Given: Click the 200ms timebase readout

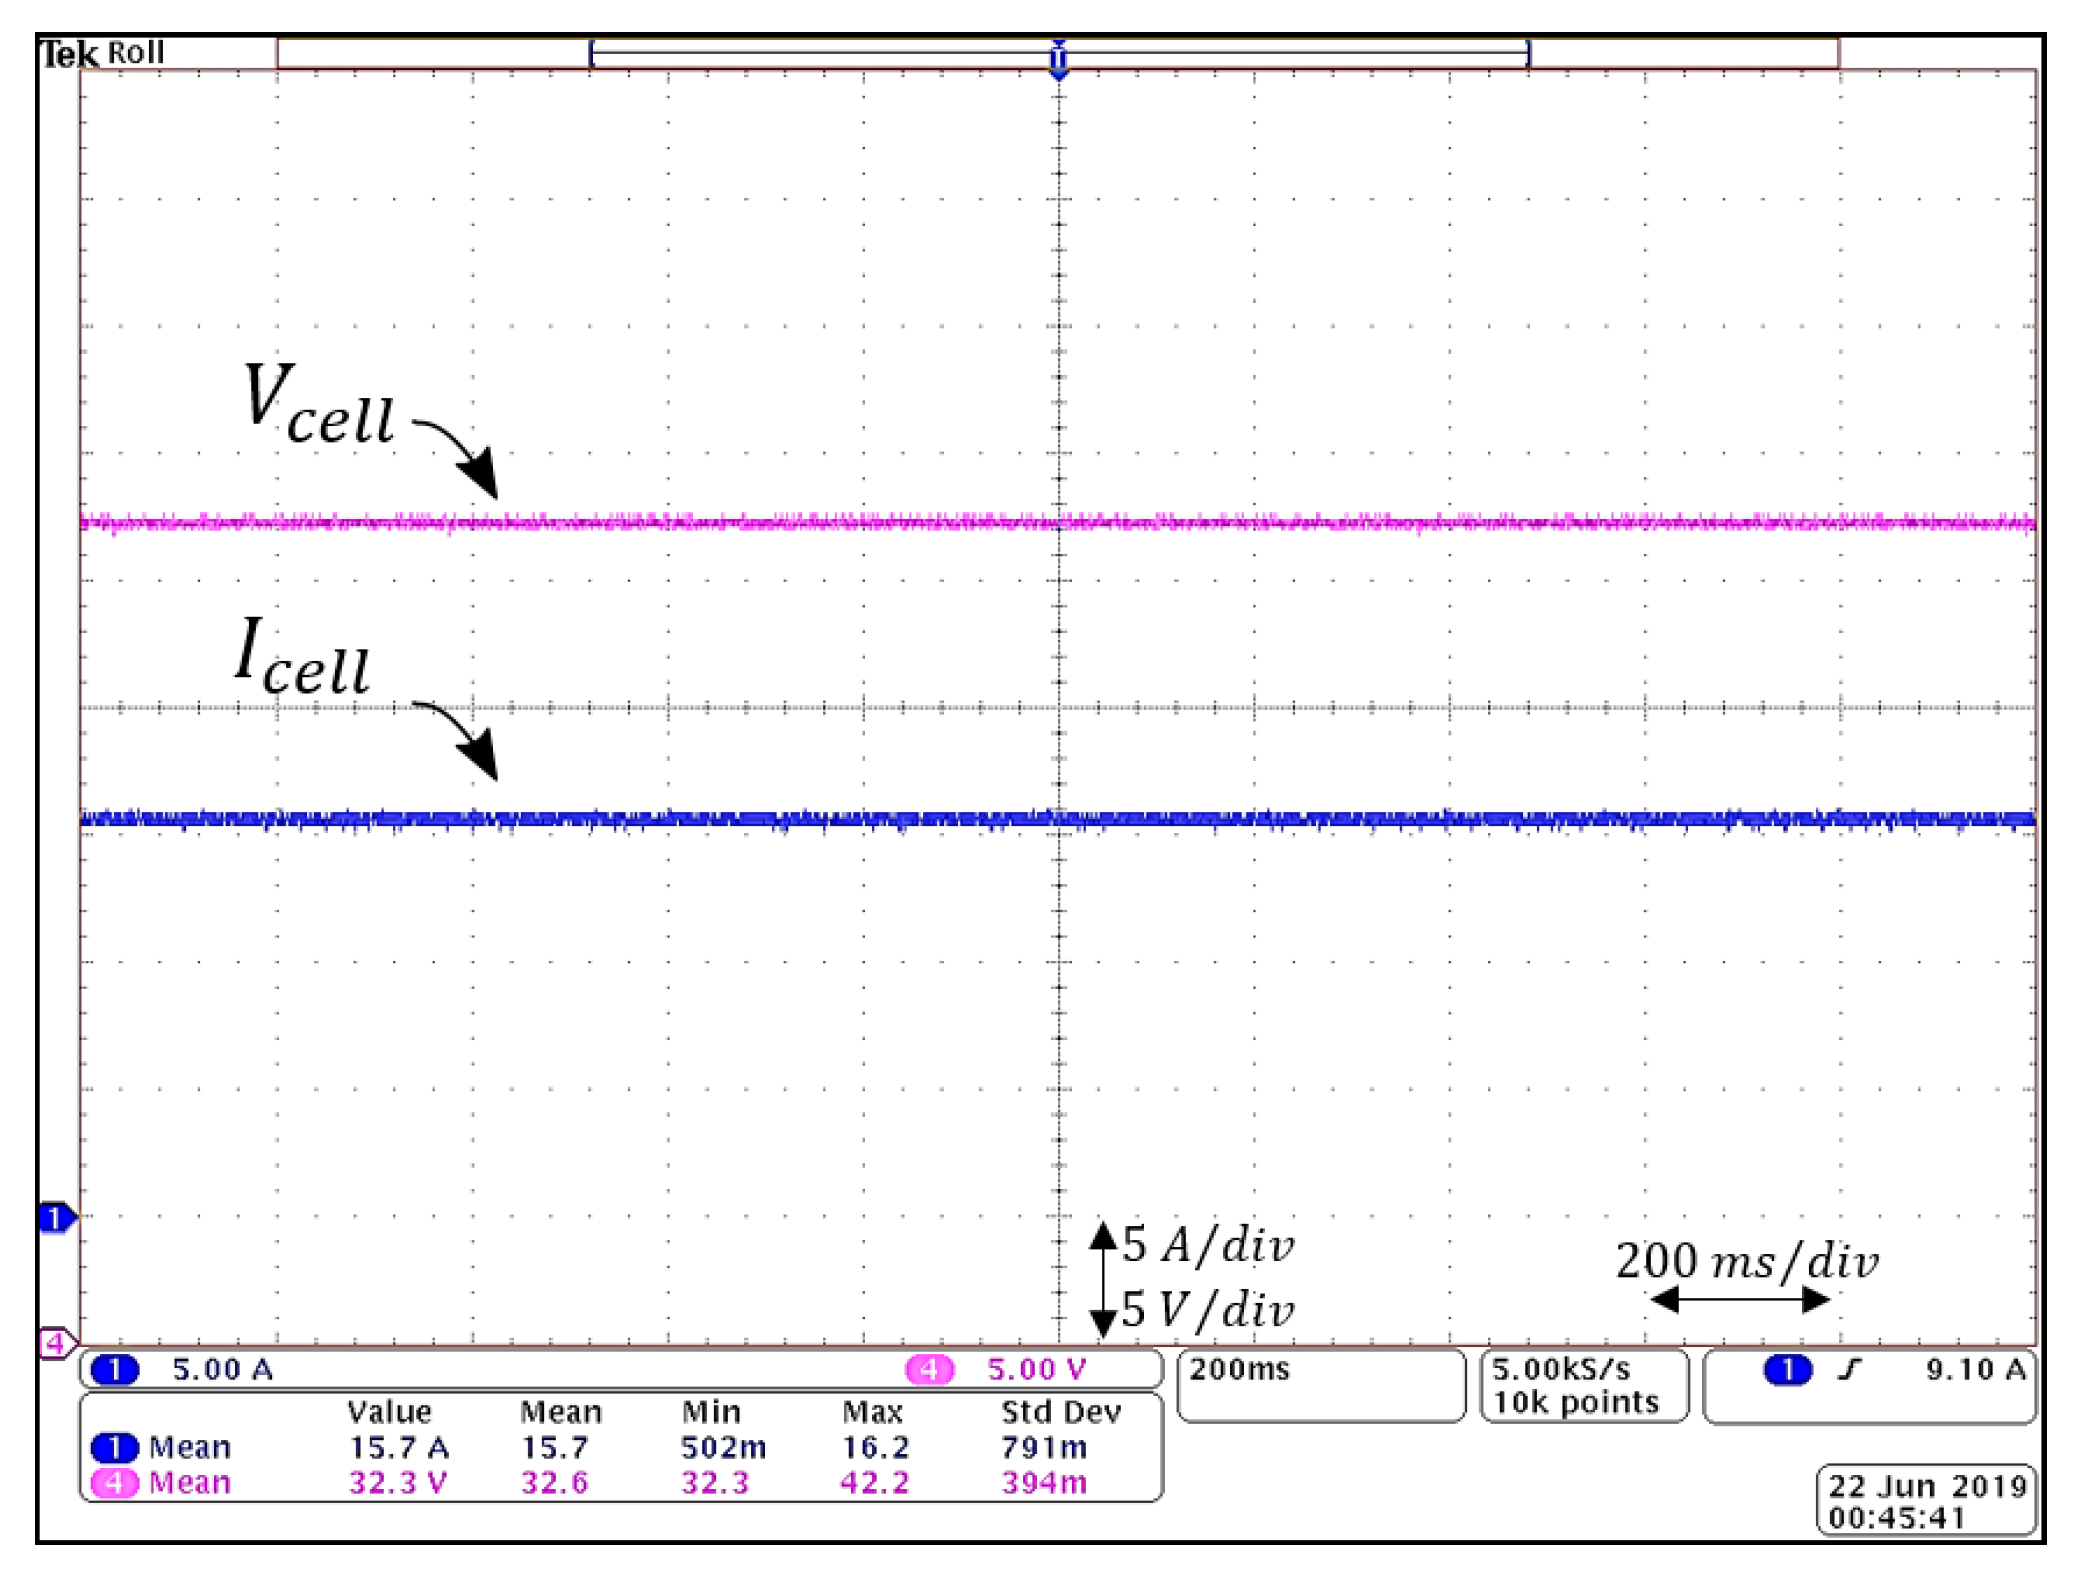Looking at the screenshot, I should click(1239, 1369).
